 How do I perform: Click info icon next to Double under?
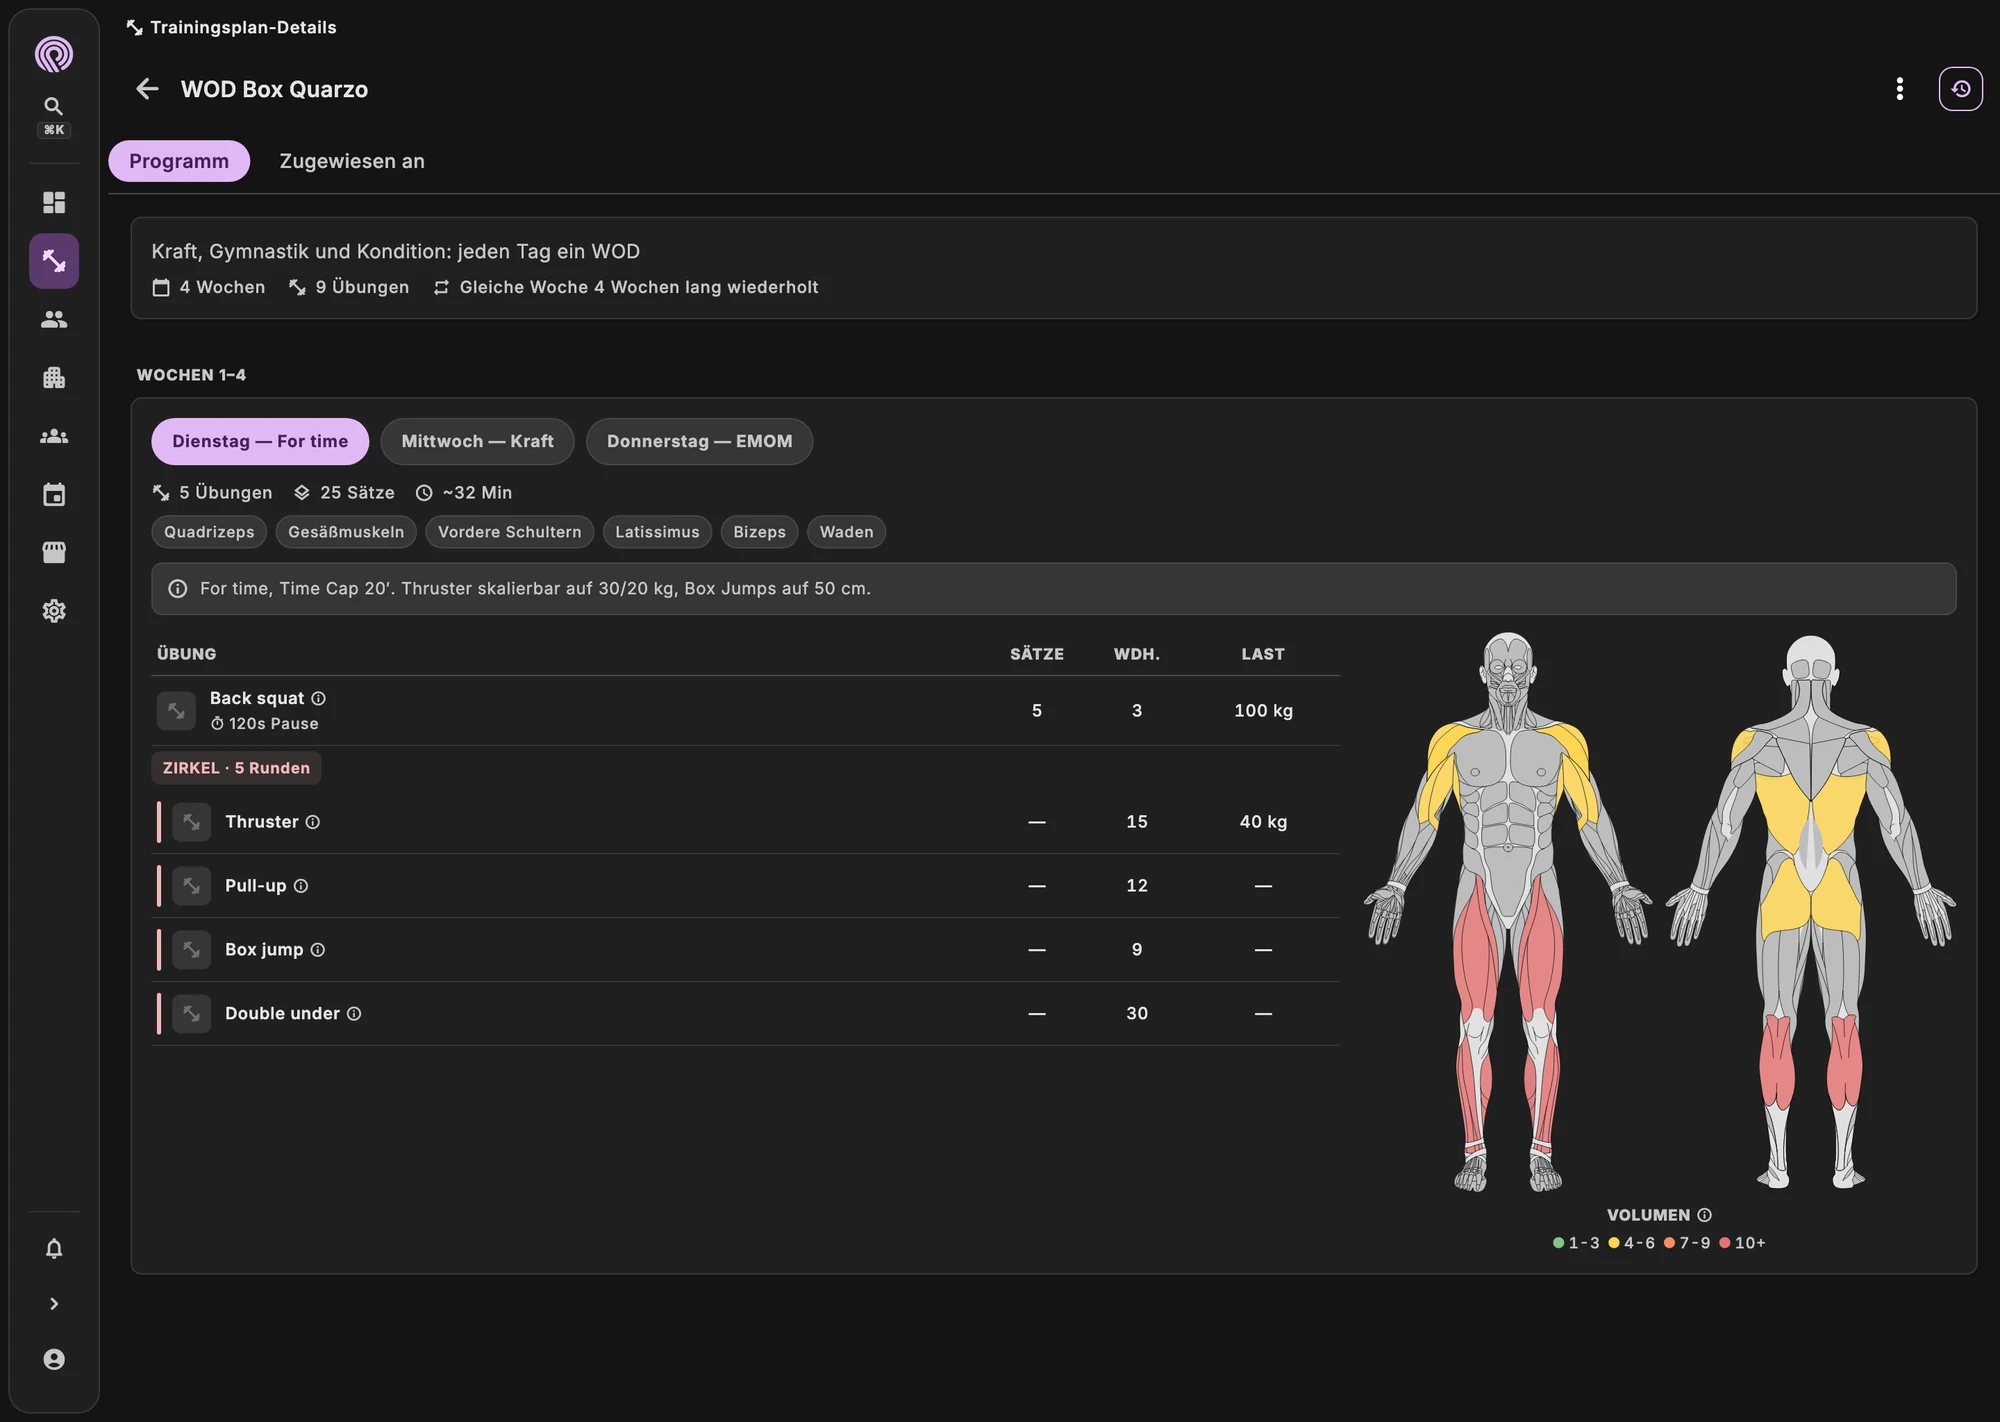click(x=354, y=1014)
